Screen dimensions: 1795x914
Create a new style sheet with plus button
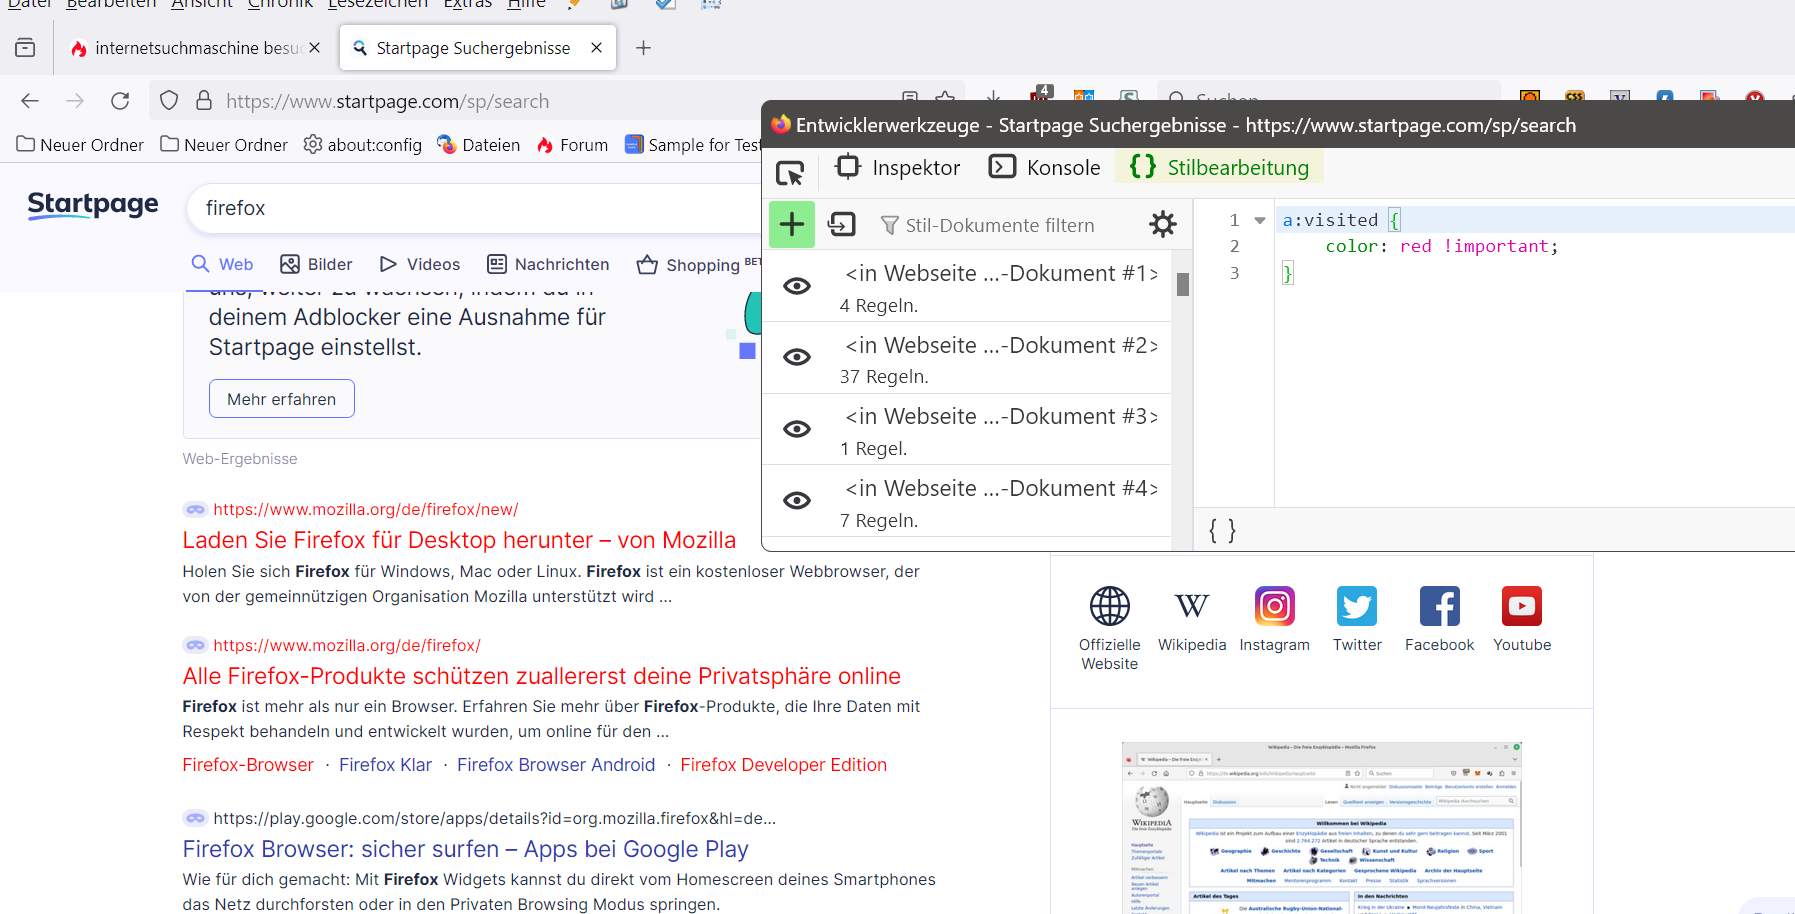click(792, 224)
